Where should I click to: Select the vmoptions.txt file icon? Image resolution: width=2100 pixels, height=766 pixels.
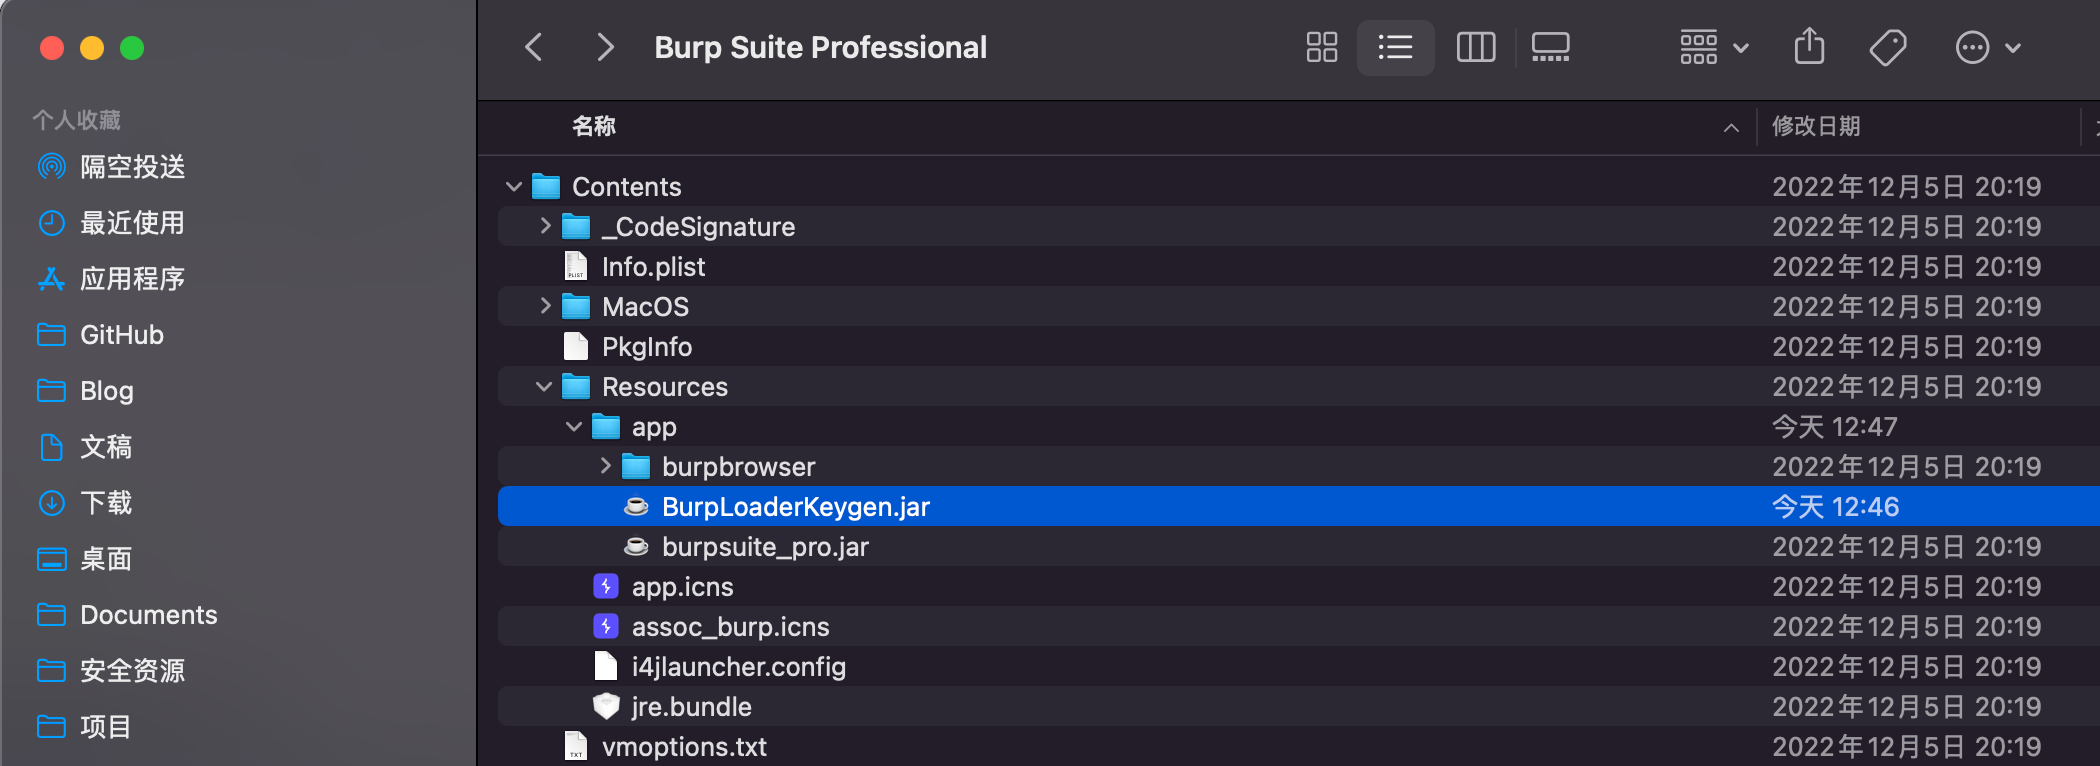(576, 747)
